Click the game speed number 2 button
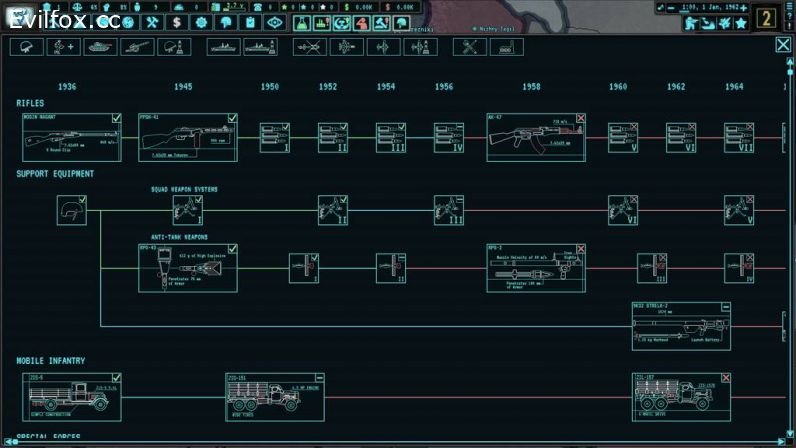The width and height of the screenshot is (796, 448). [x=766, y=17]
